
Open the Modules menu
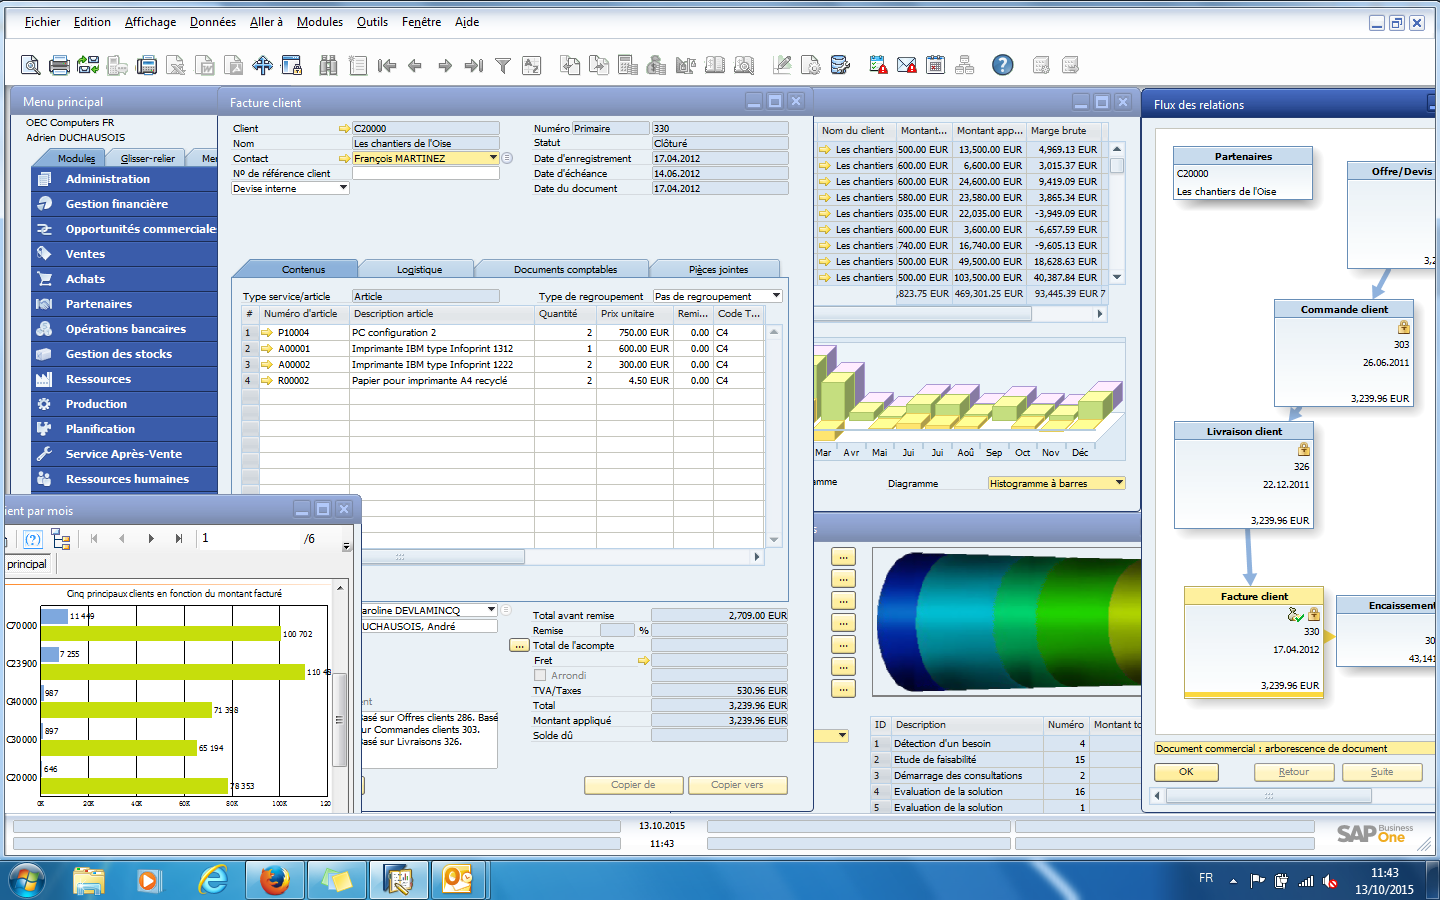coord(319,22)
